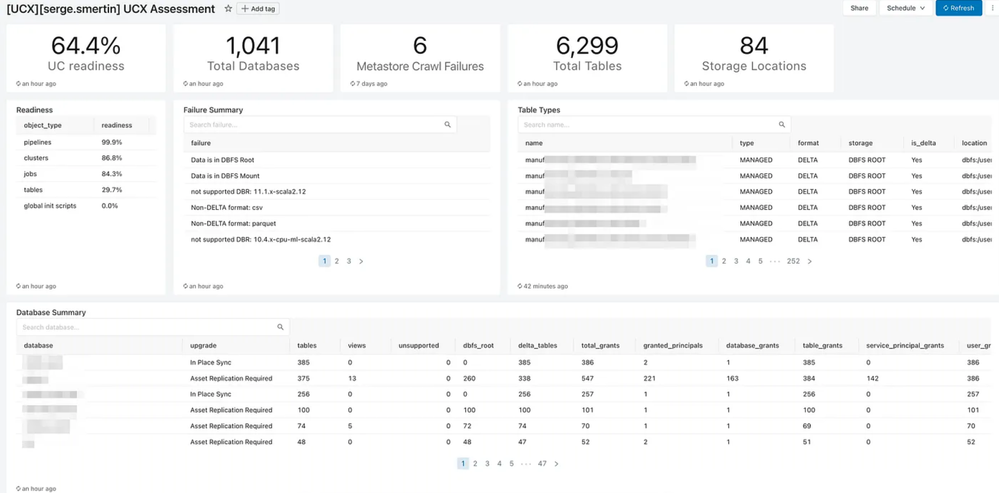Image resolution: width=999 pixels, height=493 pixels.
Task: Click the Add tag button
Action: pos(257,8)
